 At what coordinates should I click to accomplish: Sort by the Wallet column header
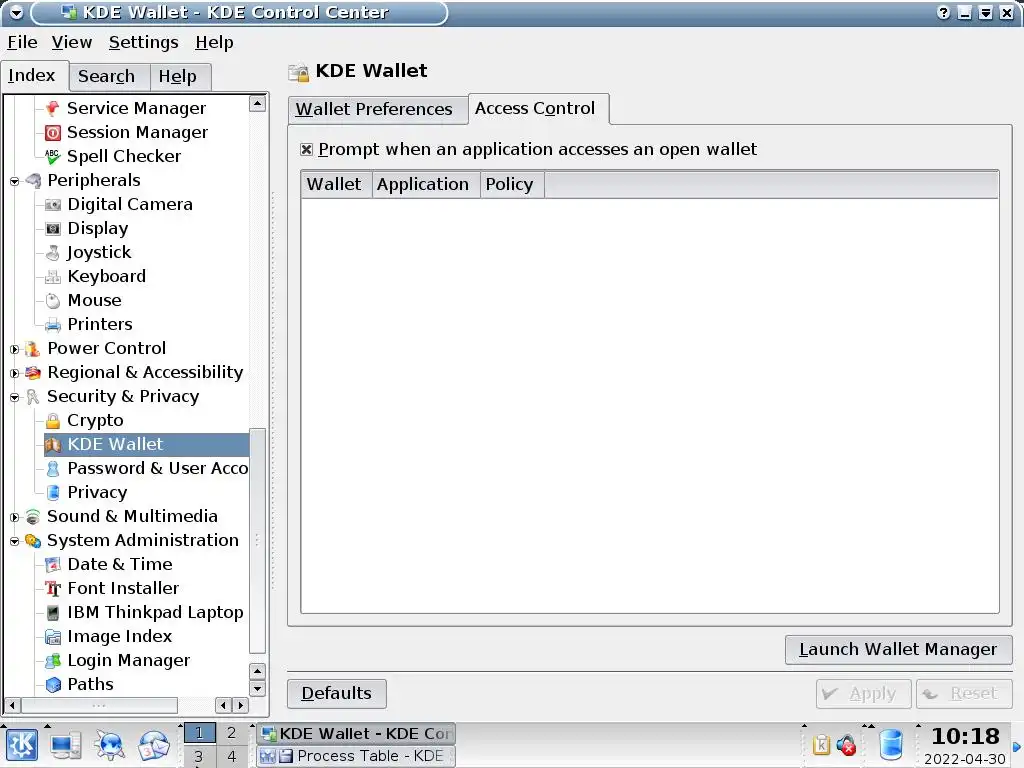pos(336,185)
